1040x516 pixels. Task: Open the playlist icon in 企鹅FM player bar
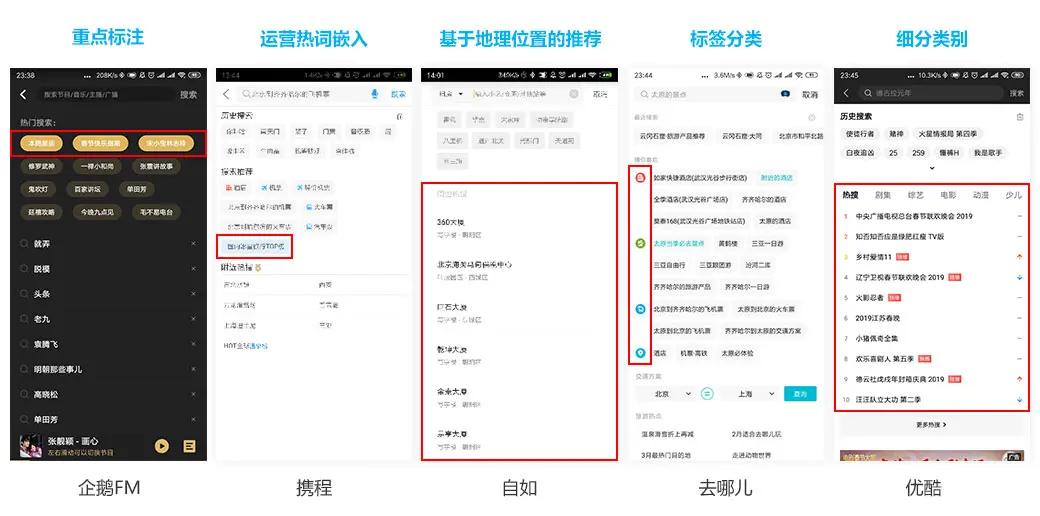pos(189,446)
